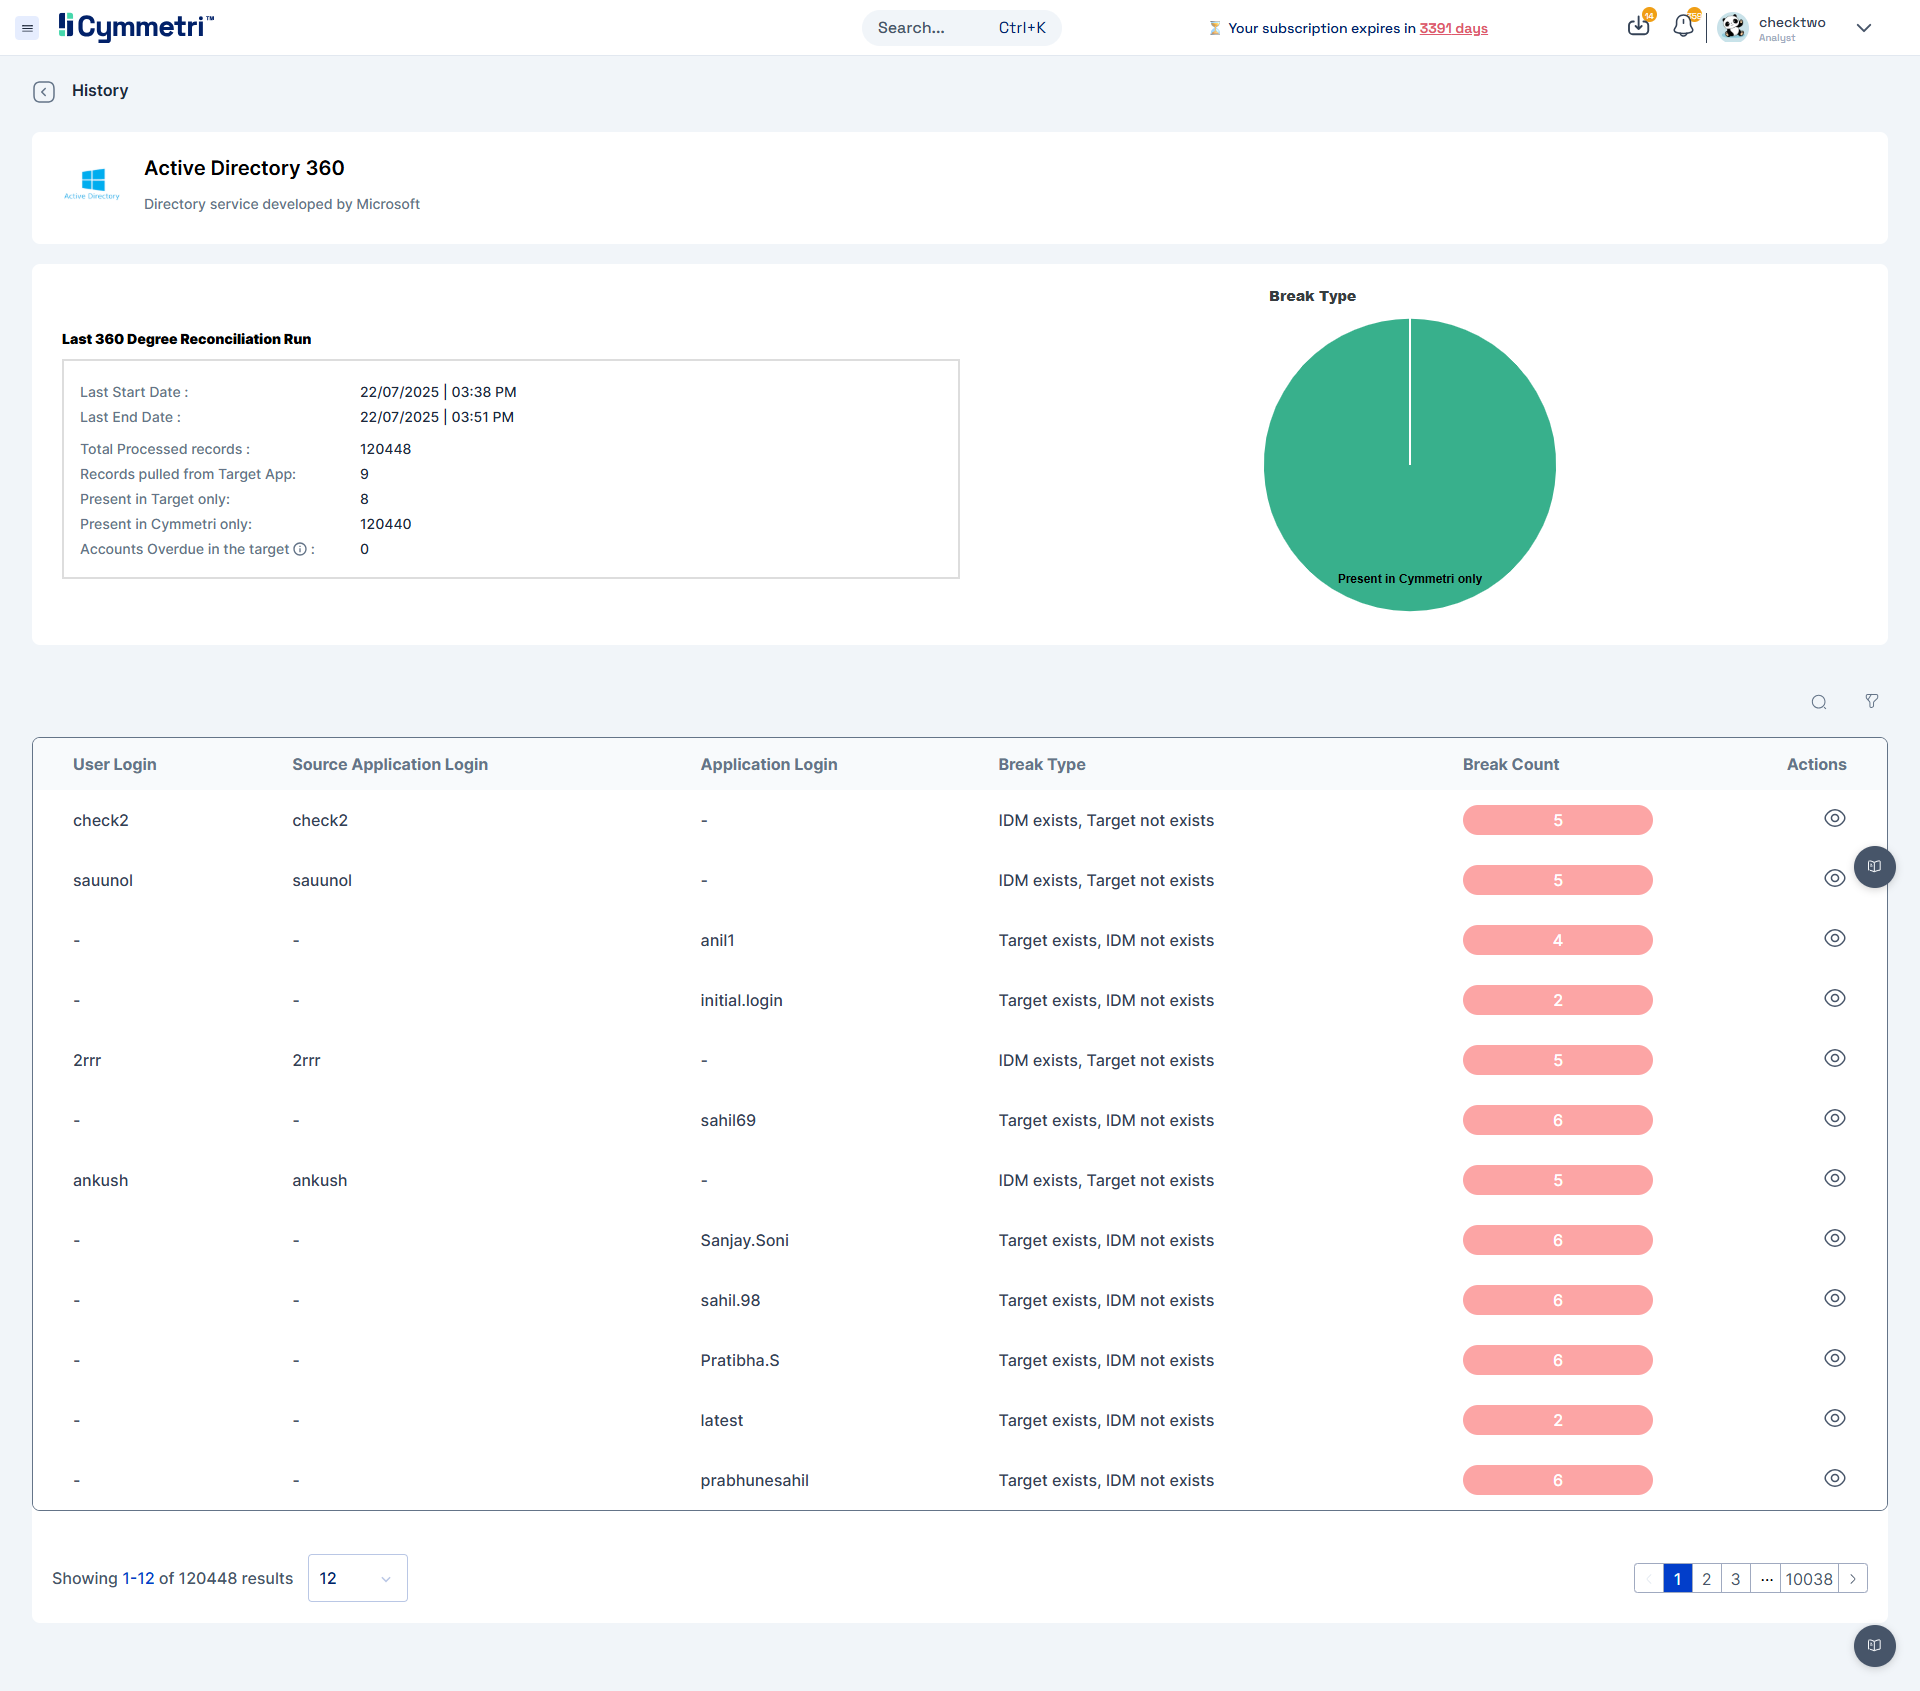Screen dimensions: 1920x1691
Task: Jump to last page 10038
Action: tap(1809, 1579)
